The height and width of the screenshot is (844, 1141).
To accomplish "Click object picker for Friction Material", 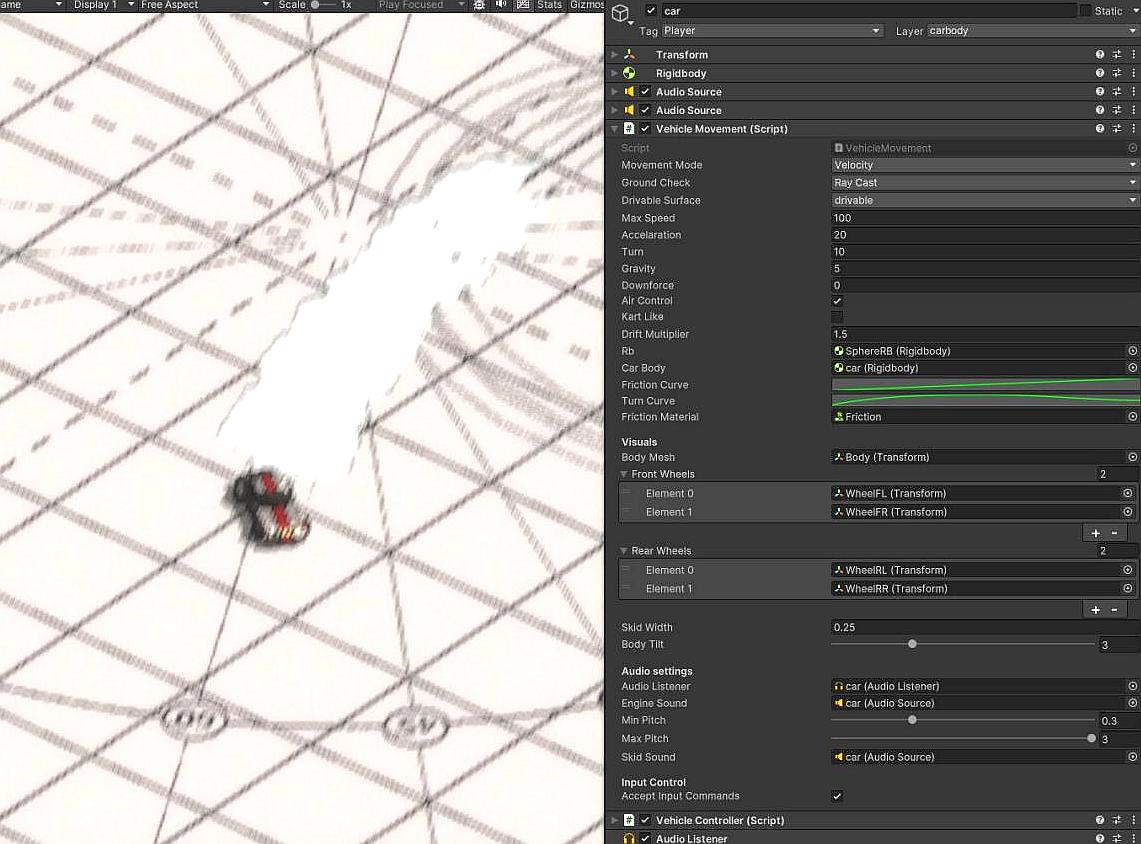I will tap(1132, 417).
